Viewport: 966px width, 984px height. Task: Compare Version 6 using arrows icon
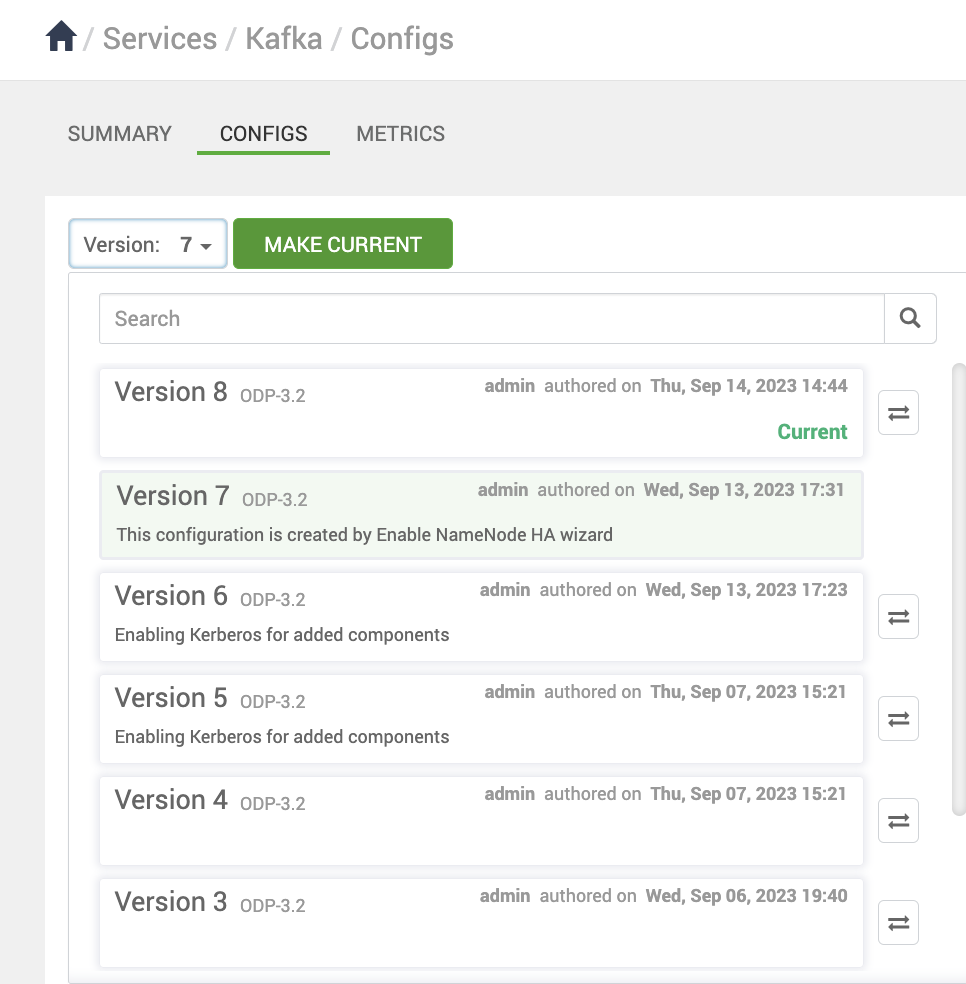pos(898,616)
